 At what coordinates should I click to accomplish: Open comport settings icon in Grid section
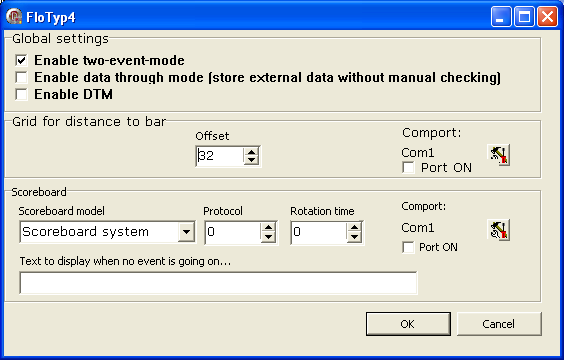[499, 155]
